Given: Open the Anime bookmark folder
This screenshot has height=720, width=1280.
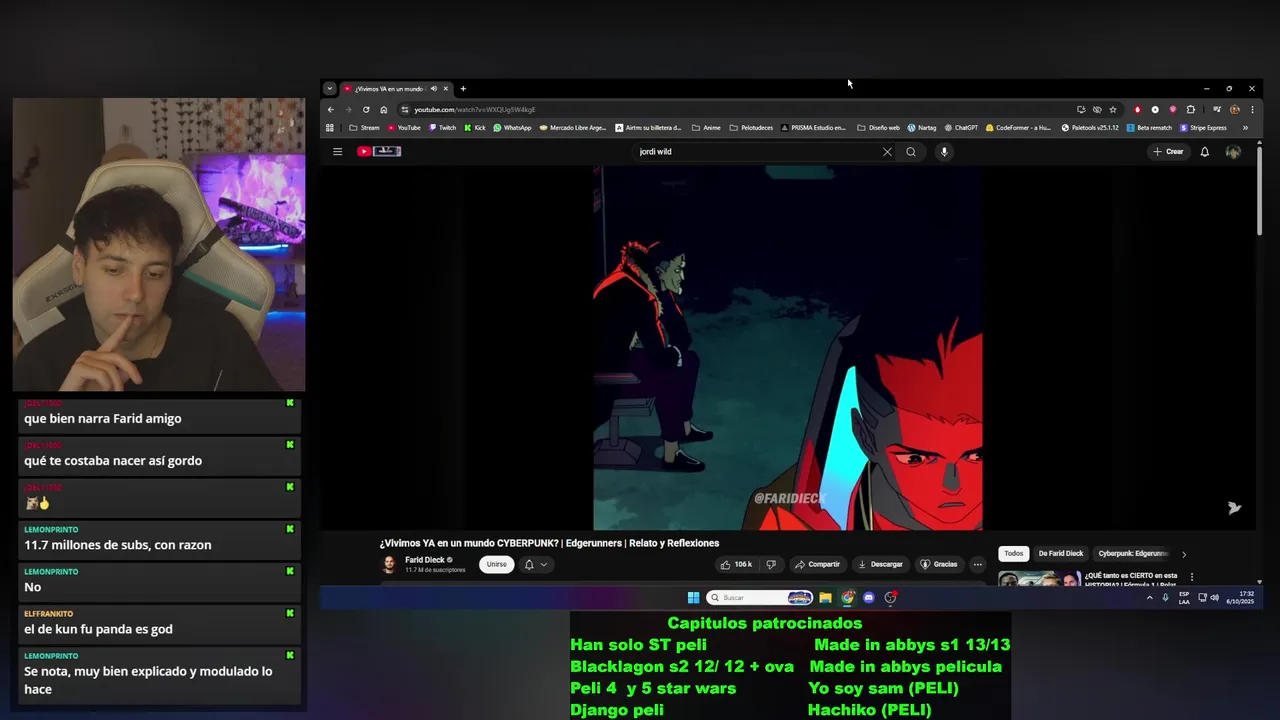Looking at the screenshot, I should pyautogui.click(x=706, y=128).
